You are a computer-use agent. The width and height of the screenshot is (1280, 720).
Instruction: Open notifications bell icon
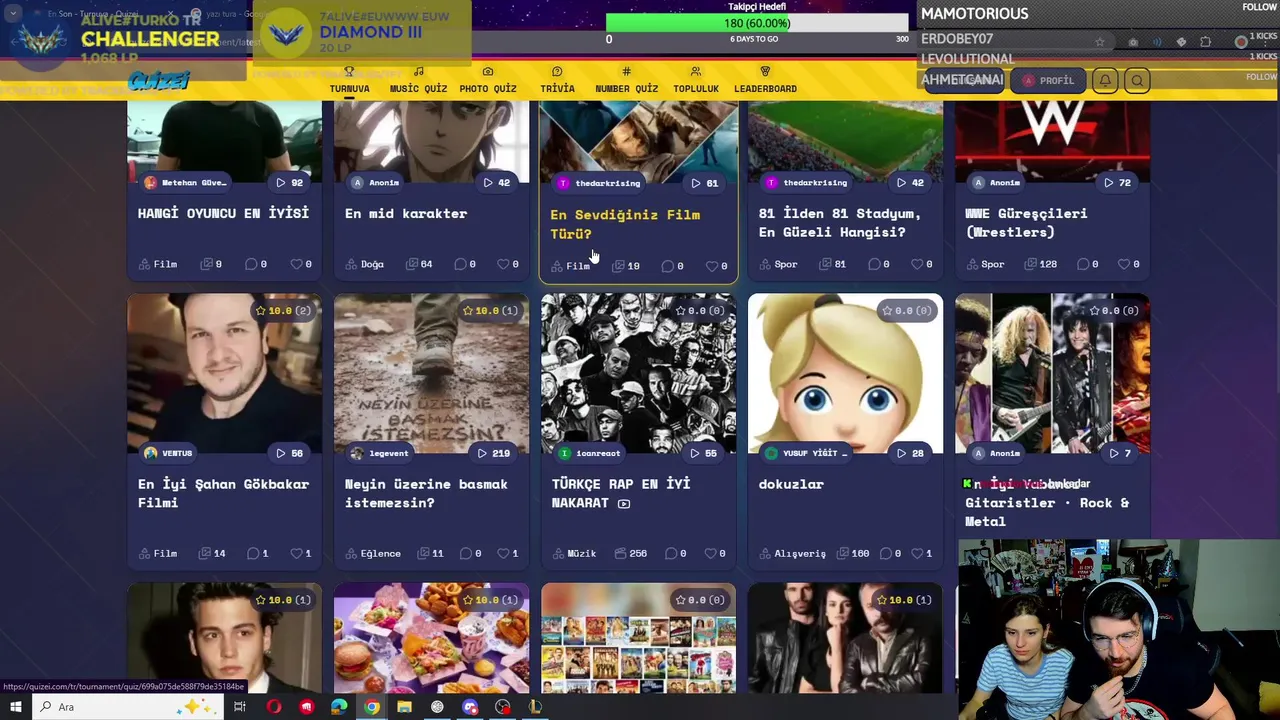(x=1105, y=80)
